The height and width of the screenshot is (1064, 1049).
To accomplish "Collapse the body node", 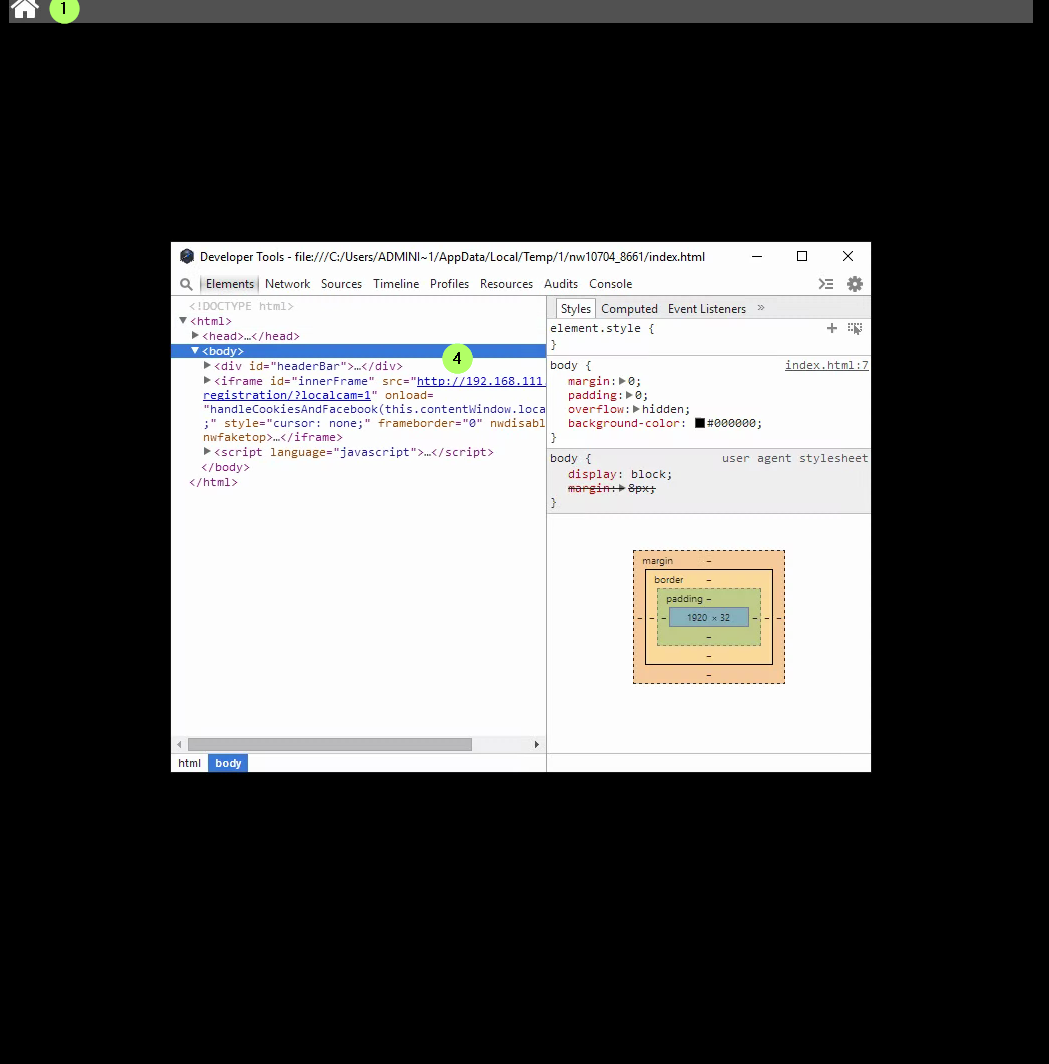I will coord(195,351).
